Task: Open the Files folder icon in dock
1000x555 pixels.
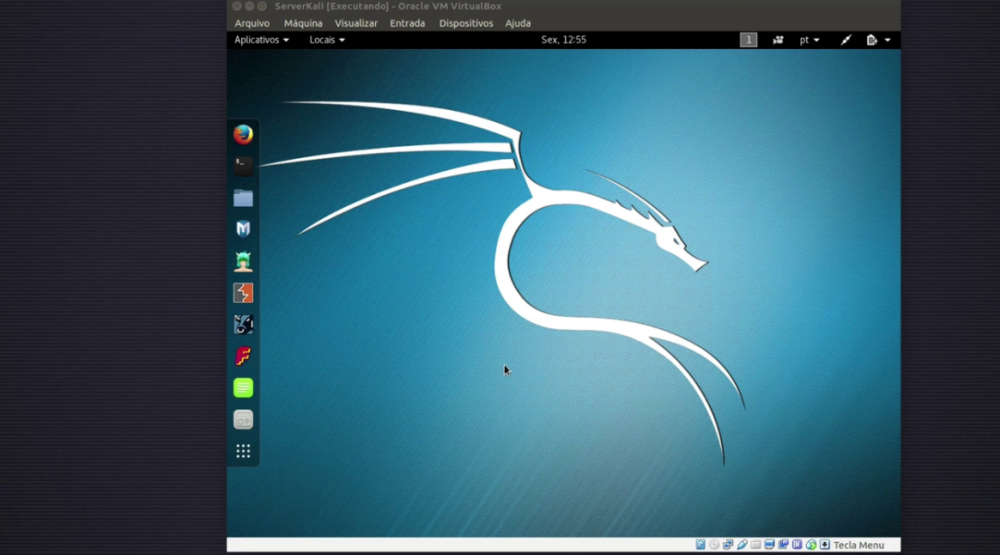Action: click(243, 198)
